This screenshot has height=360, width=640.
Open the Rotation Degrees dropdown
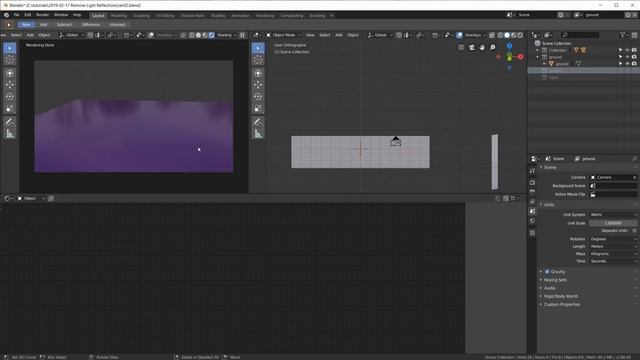click(613, 239)
